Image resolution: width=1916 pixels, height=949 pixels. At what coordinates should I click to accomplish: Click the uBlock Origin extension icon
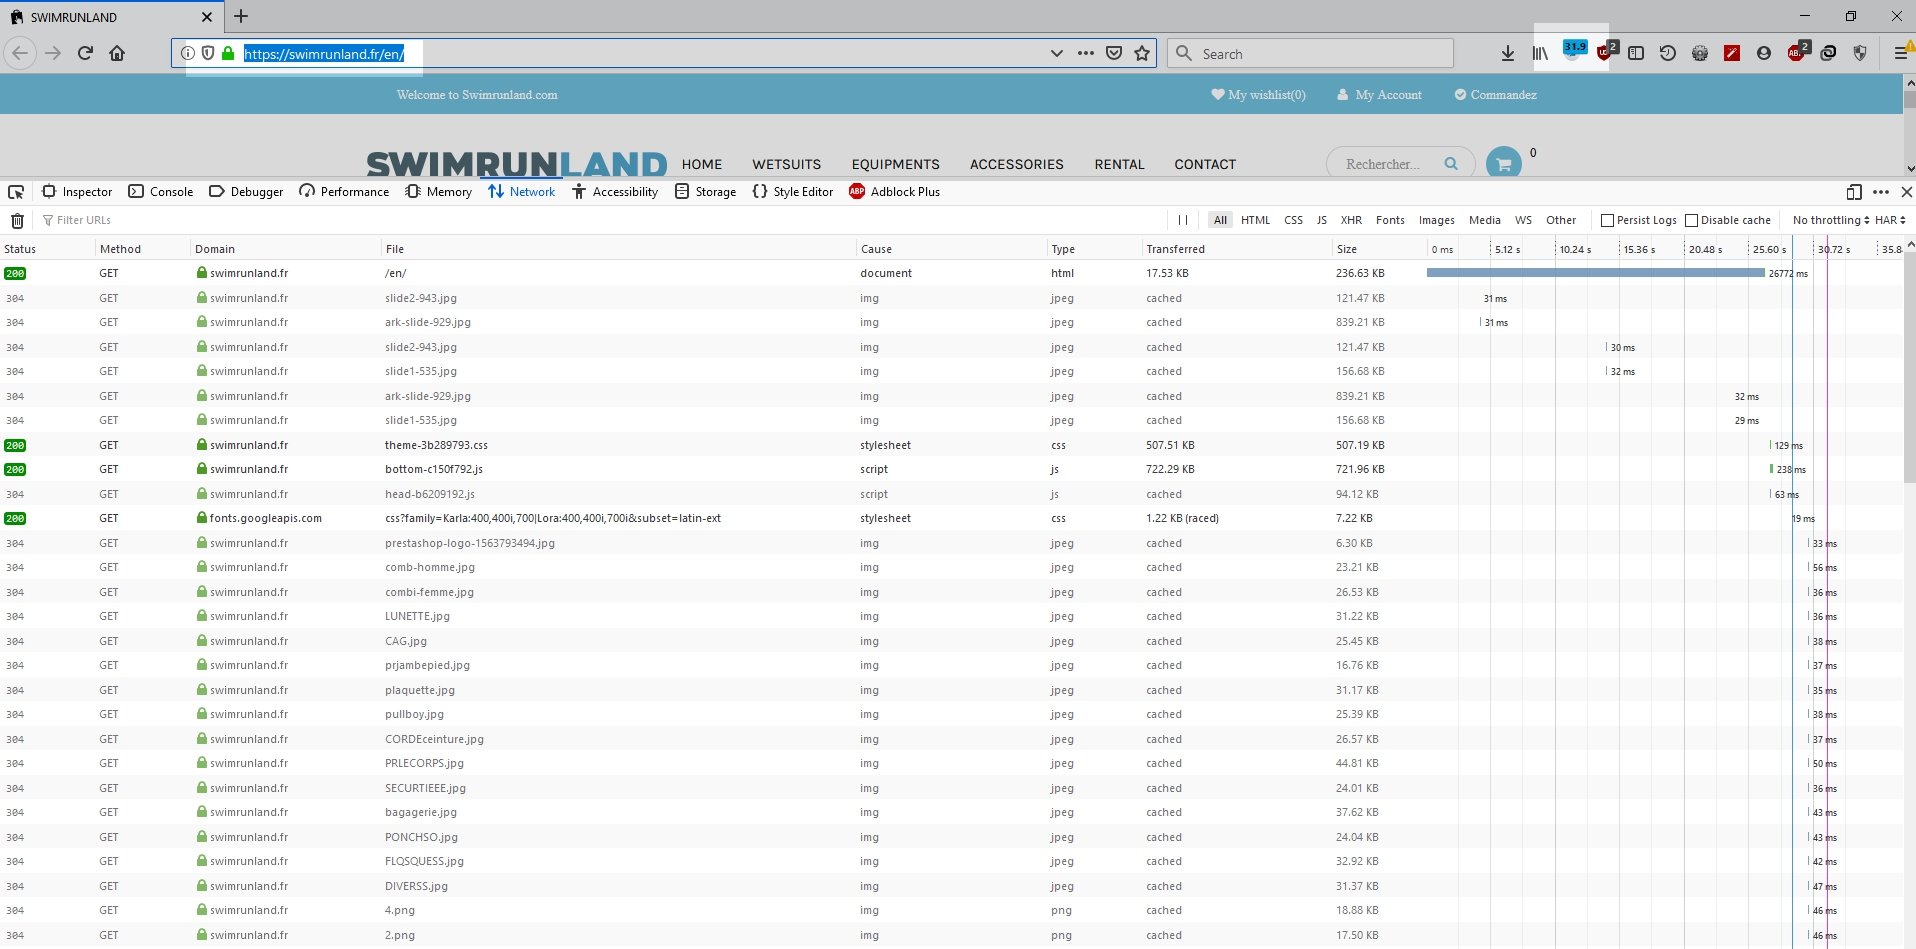point(1606,51)
